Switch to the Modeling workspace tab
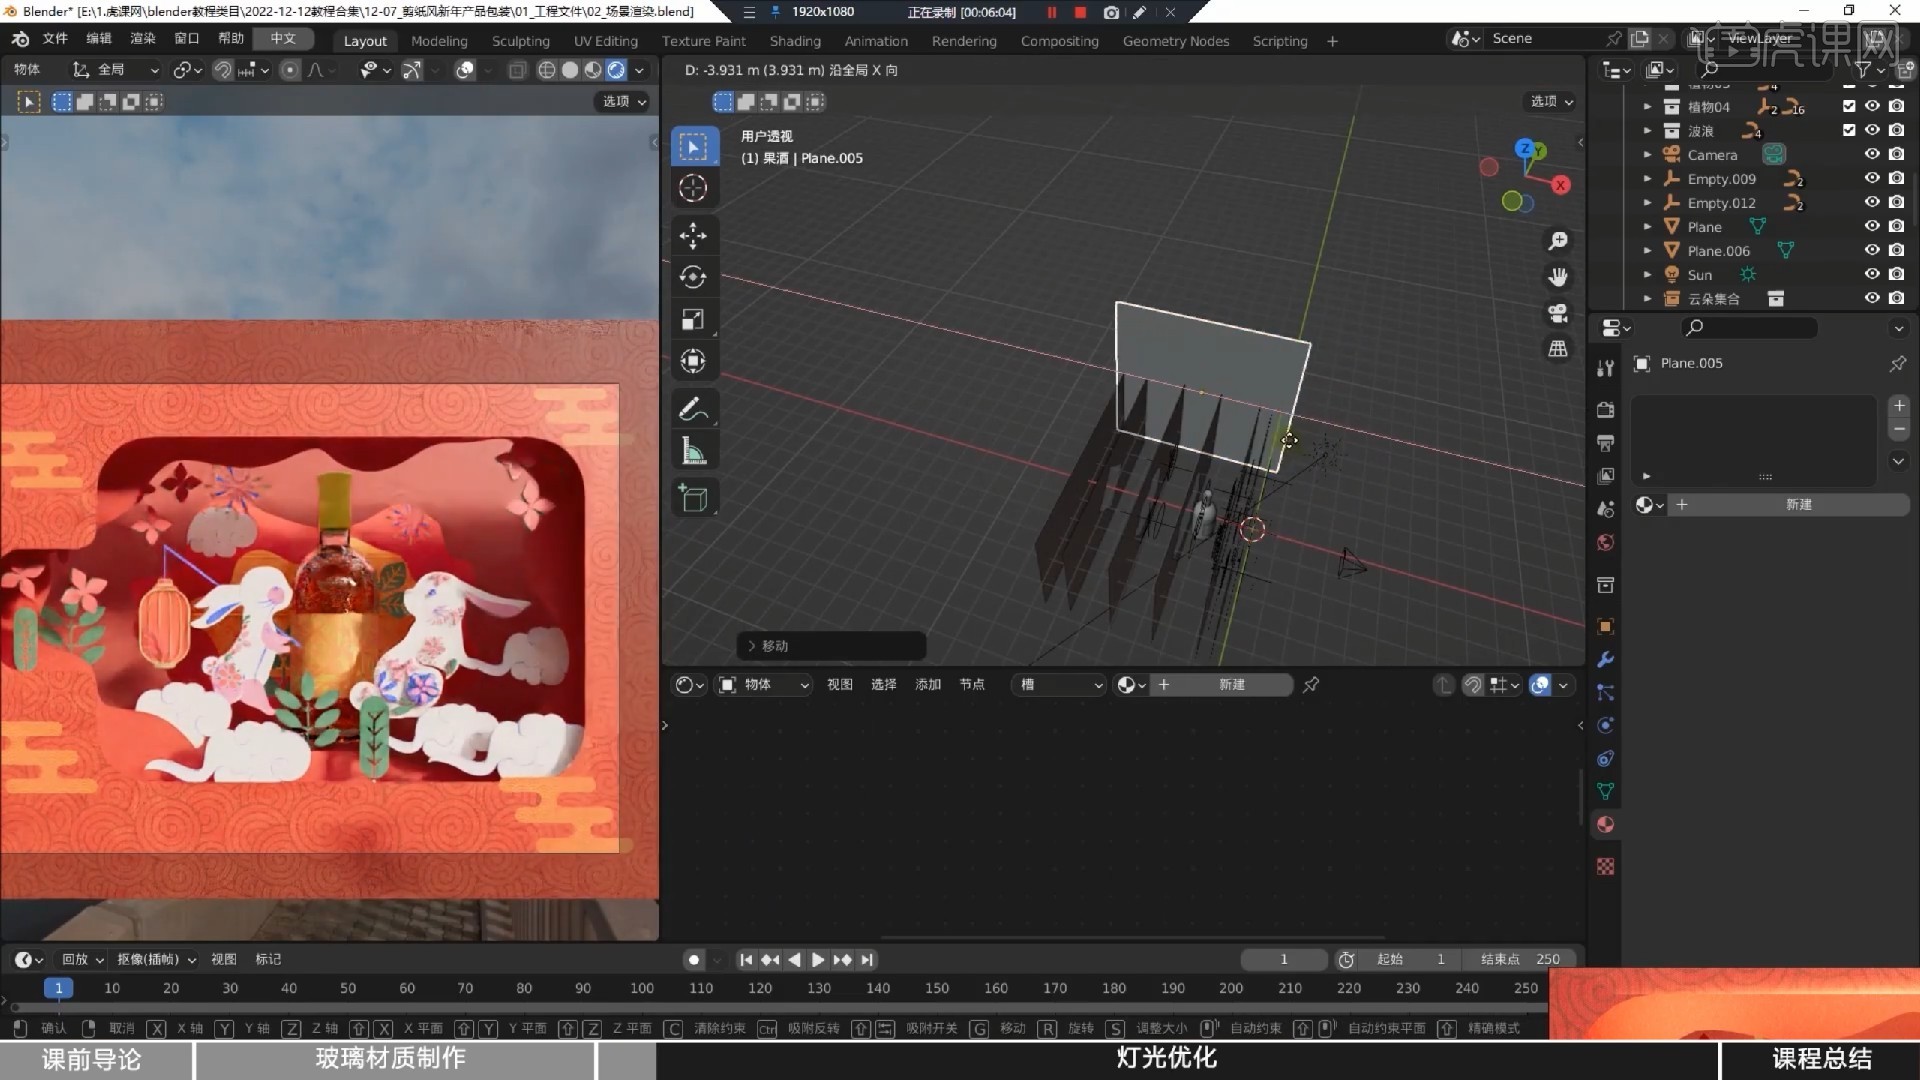The image size is (1920, 1080). click(439, 41)
